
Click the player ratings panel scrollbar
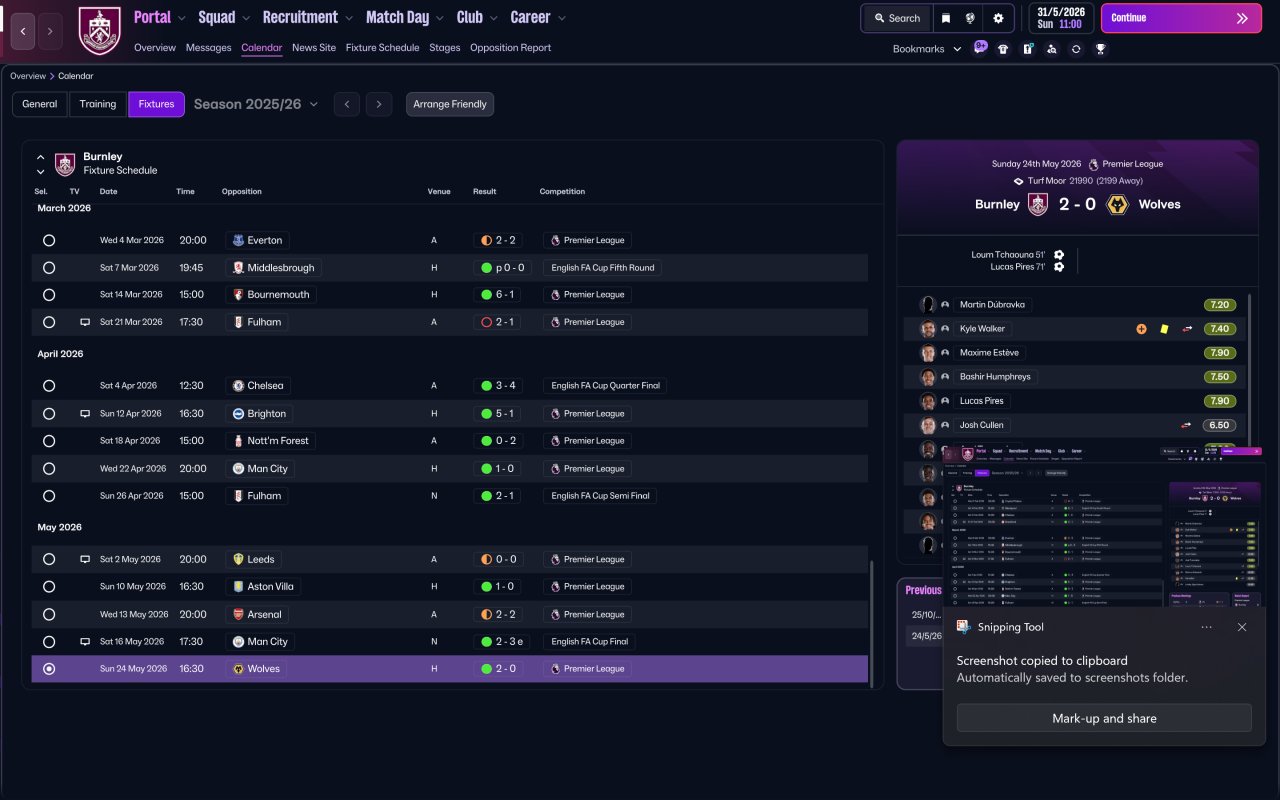pyautogui.click(x=1250, y=370)
